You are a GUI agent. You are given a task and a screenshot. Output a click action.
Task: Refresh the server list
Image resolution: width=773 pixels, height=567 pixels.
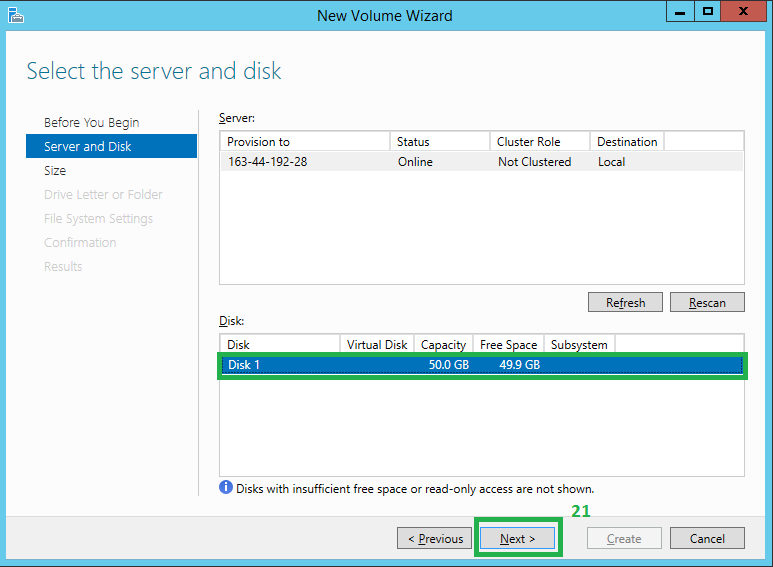click(625, 302)
